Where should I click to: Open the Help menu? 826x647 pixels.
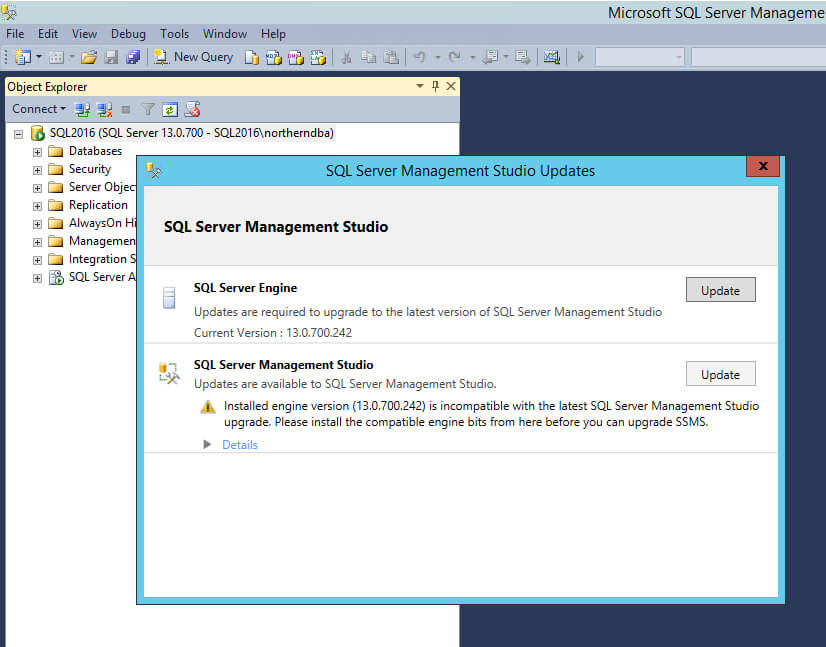[x=273, y=34]
